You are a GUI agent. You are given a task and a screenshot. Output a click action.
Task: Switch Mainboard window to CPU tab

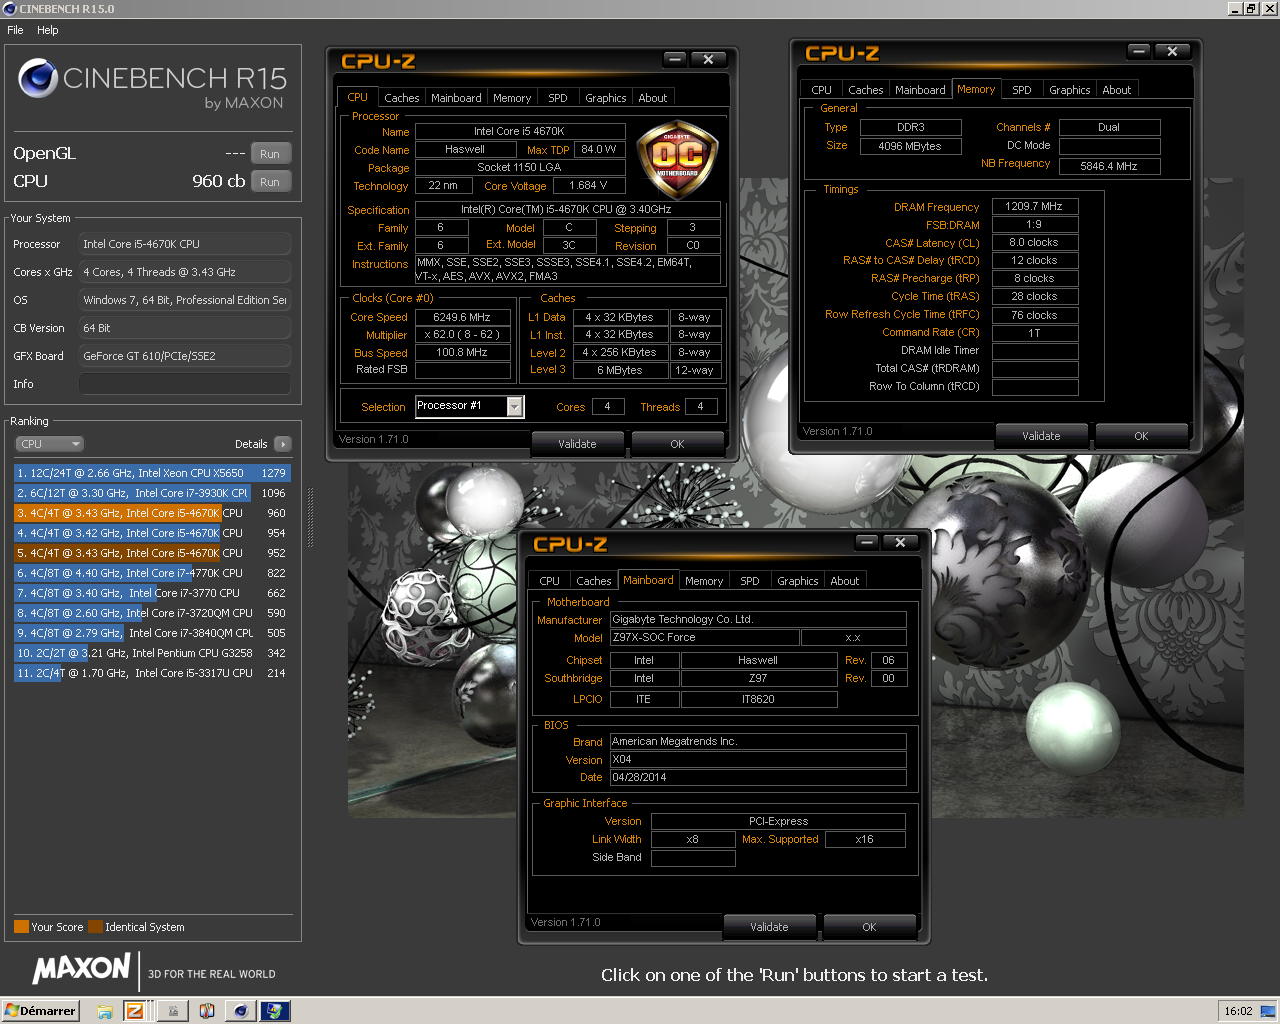click(550, 581)
